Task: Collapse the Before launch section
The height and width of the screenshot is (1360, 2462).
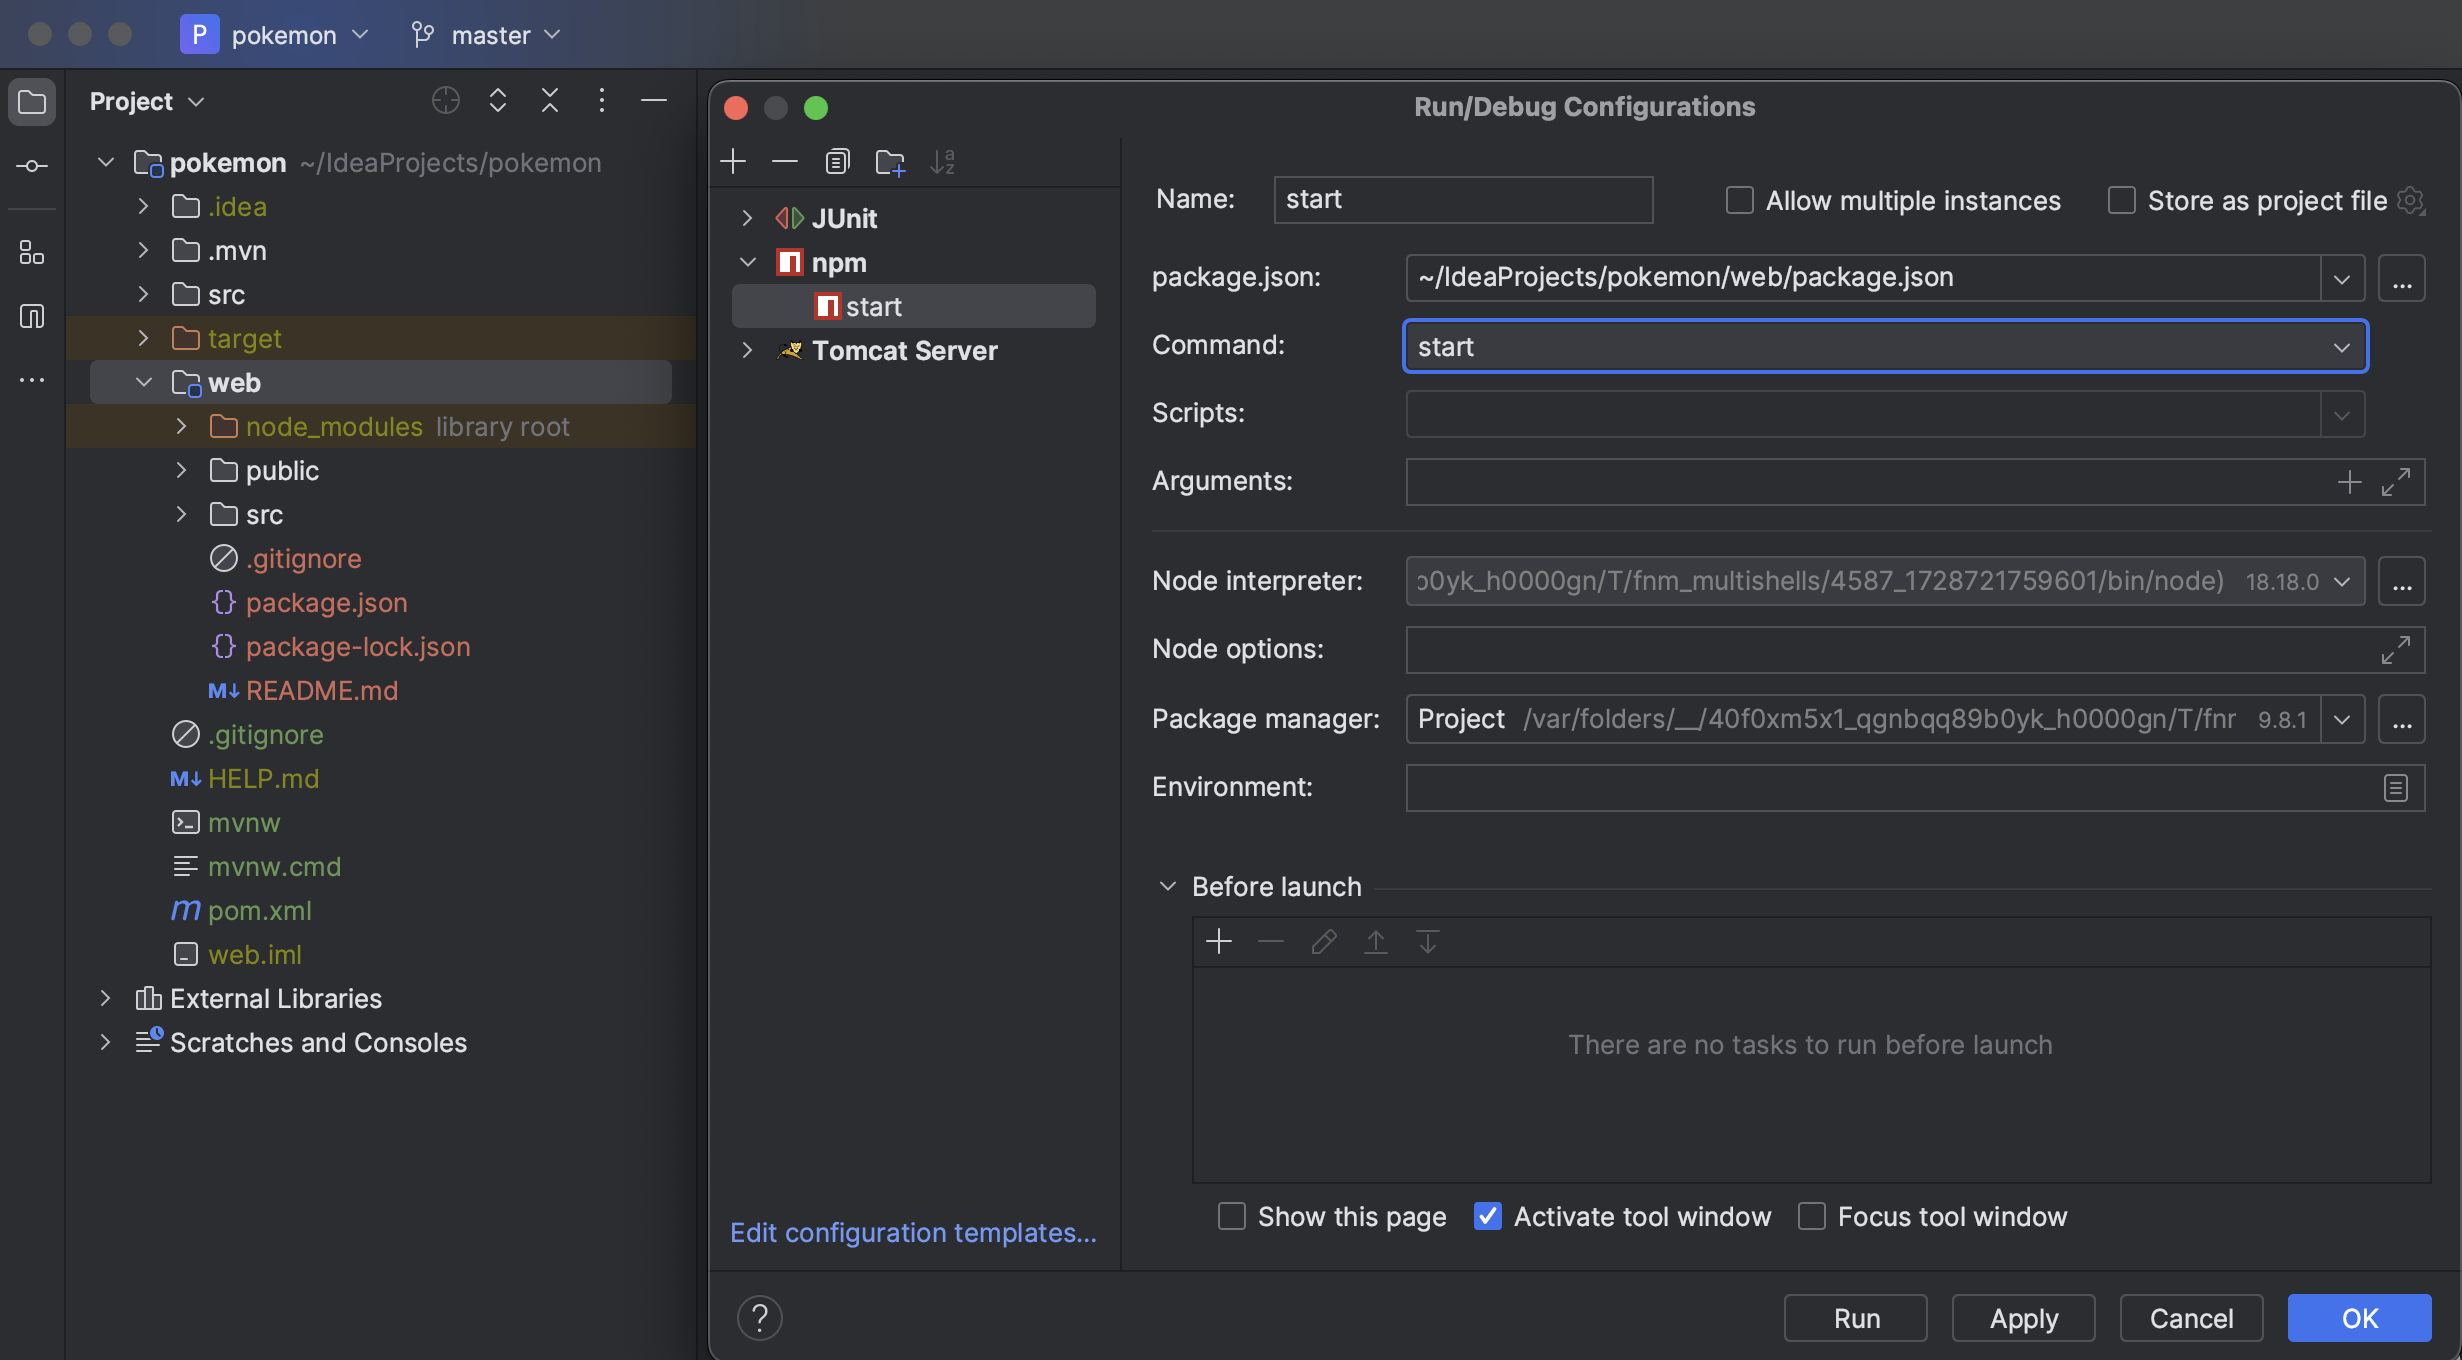Action: pos(1167,887)
